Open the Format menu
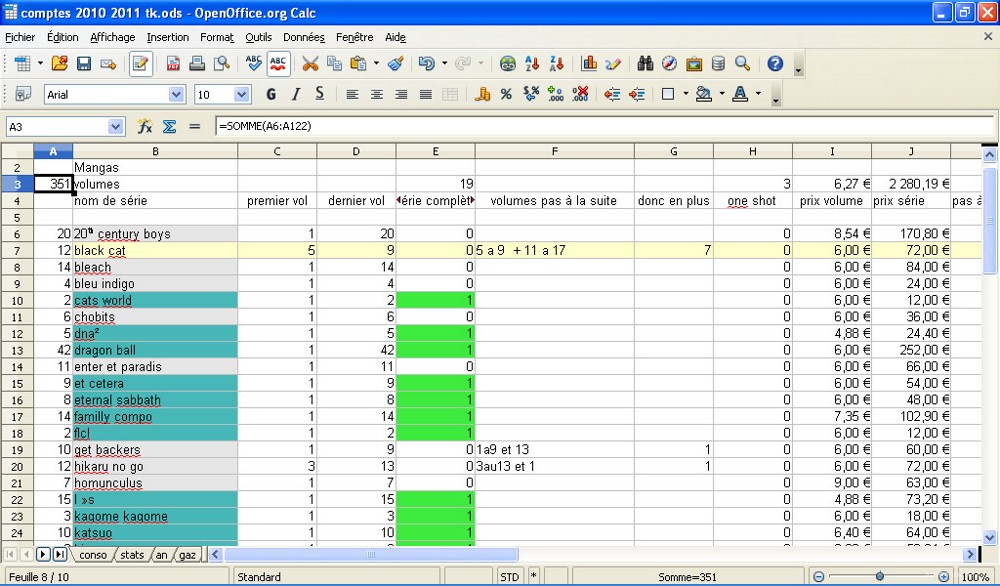This screenshot has width=1000, height=586. tap(217, 38)
